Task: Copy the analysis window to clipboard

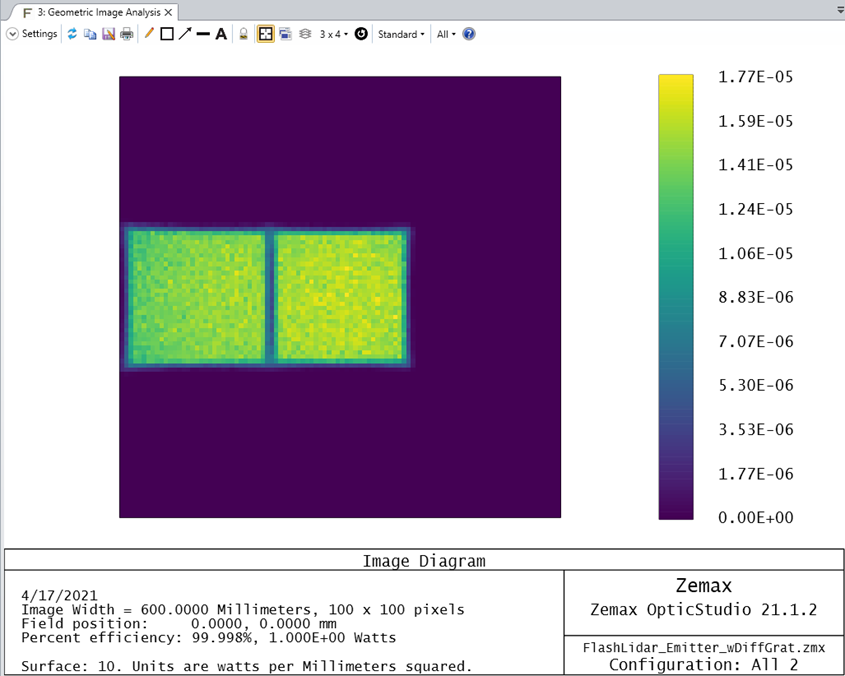Action: [90, 33]
